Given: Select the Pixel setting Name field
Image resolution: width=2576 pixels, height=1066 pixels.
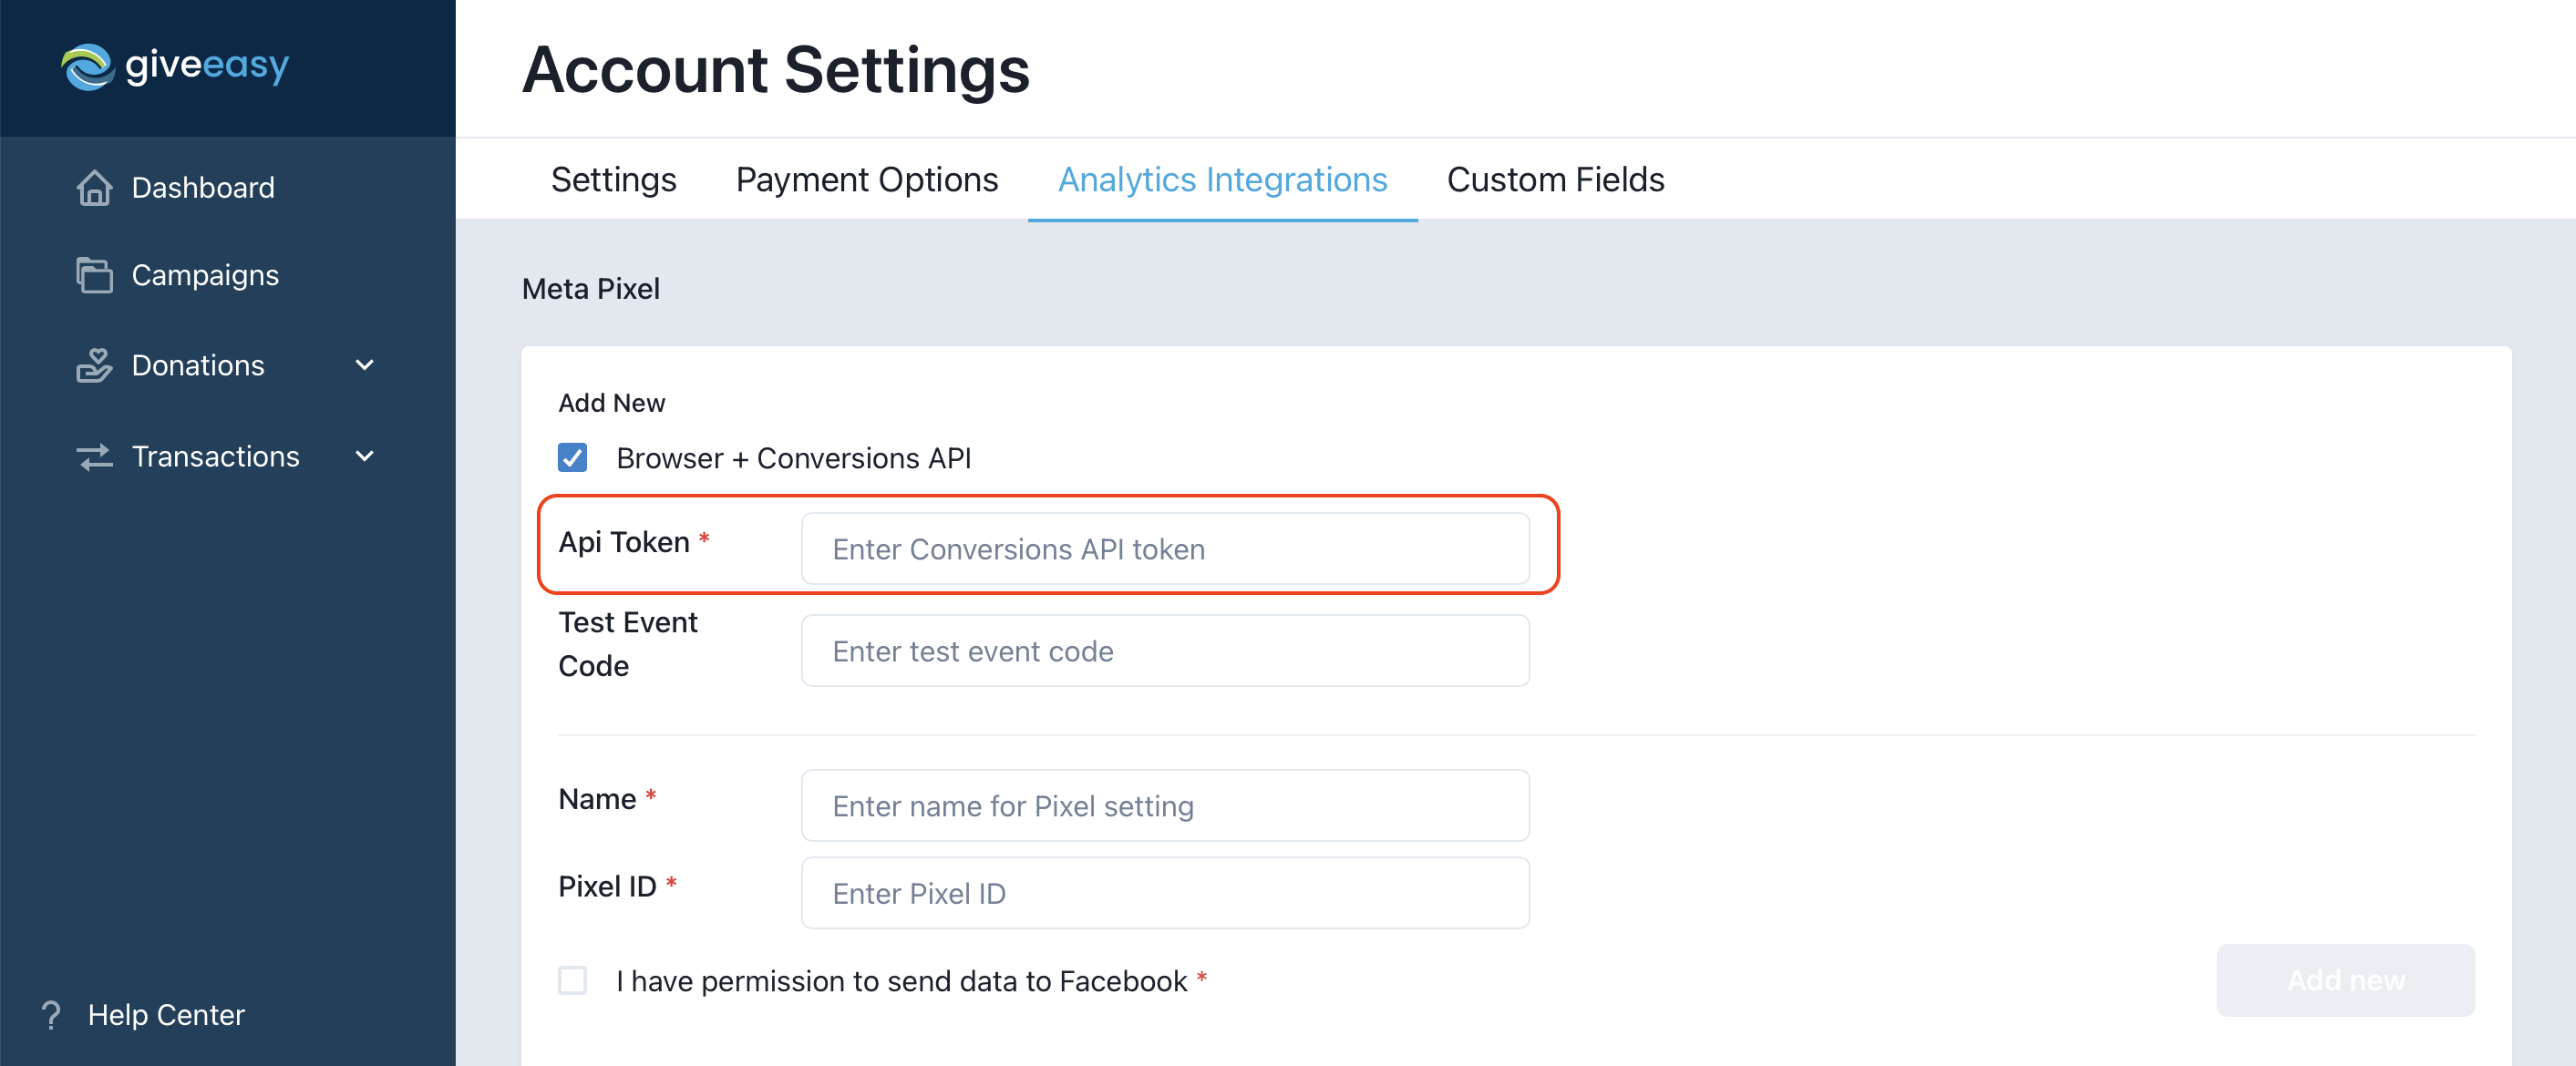Looking at the screenshot, I should [1165, 806].
